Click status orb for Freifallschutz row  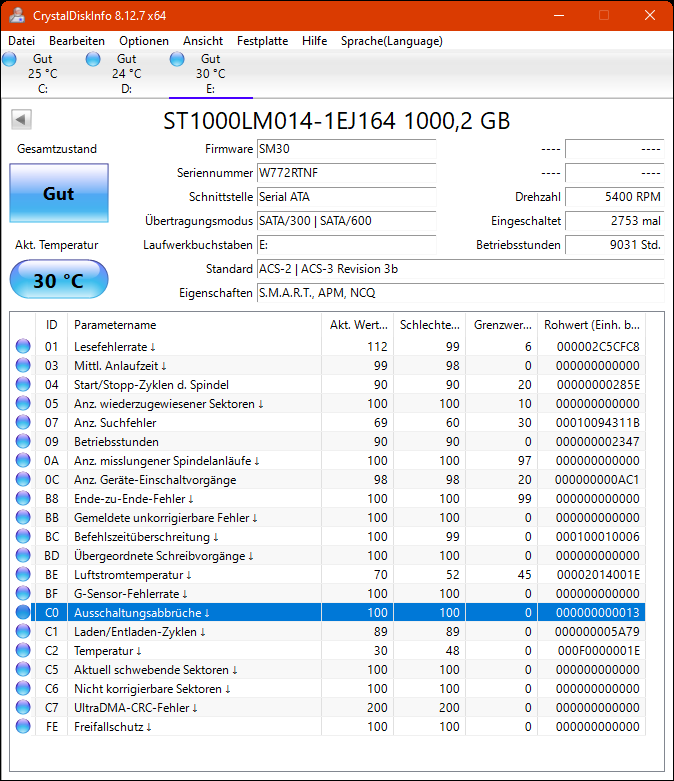(x=23, y=726)
